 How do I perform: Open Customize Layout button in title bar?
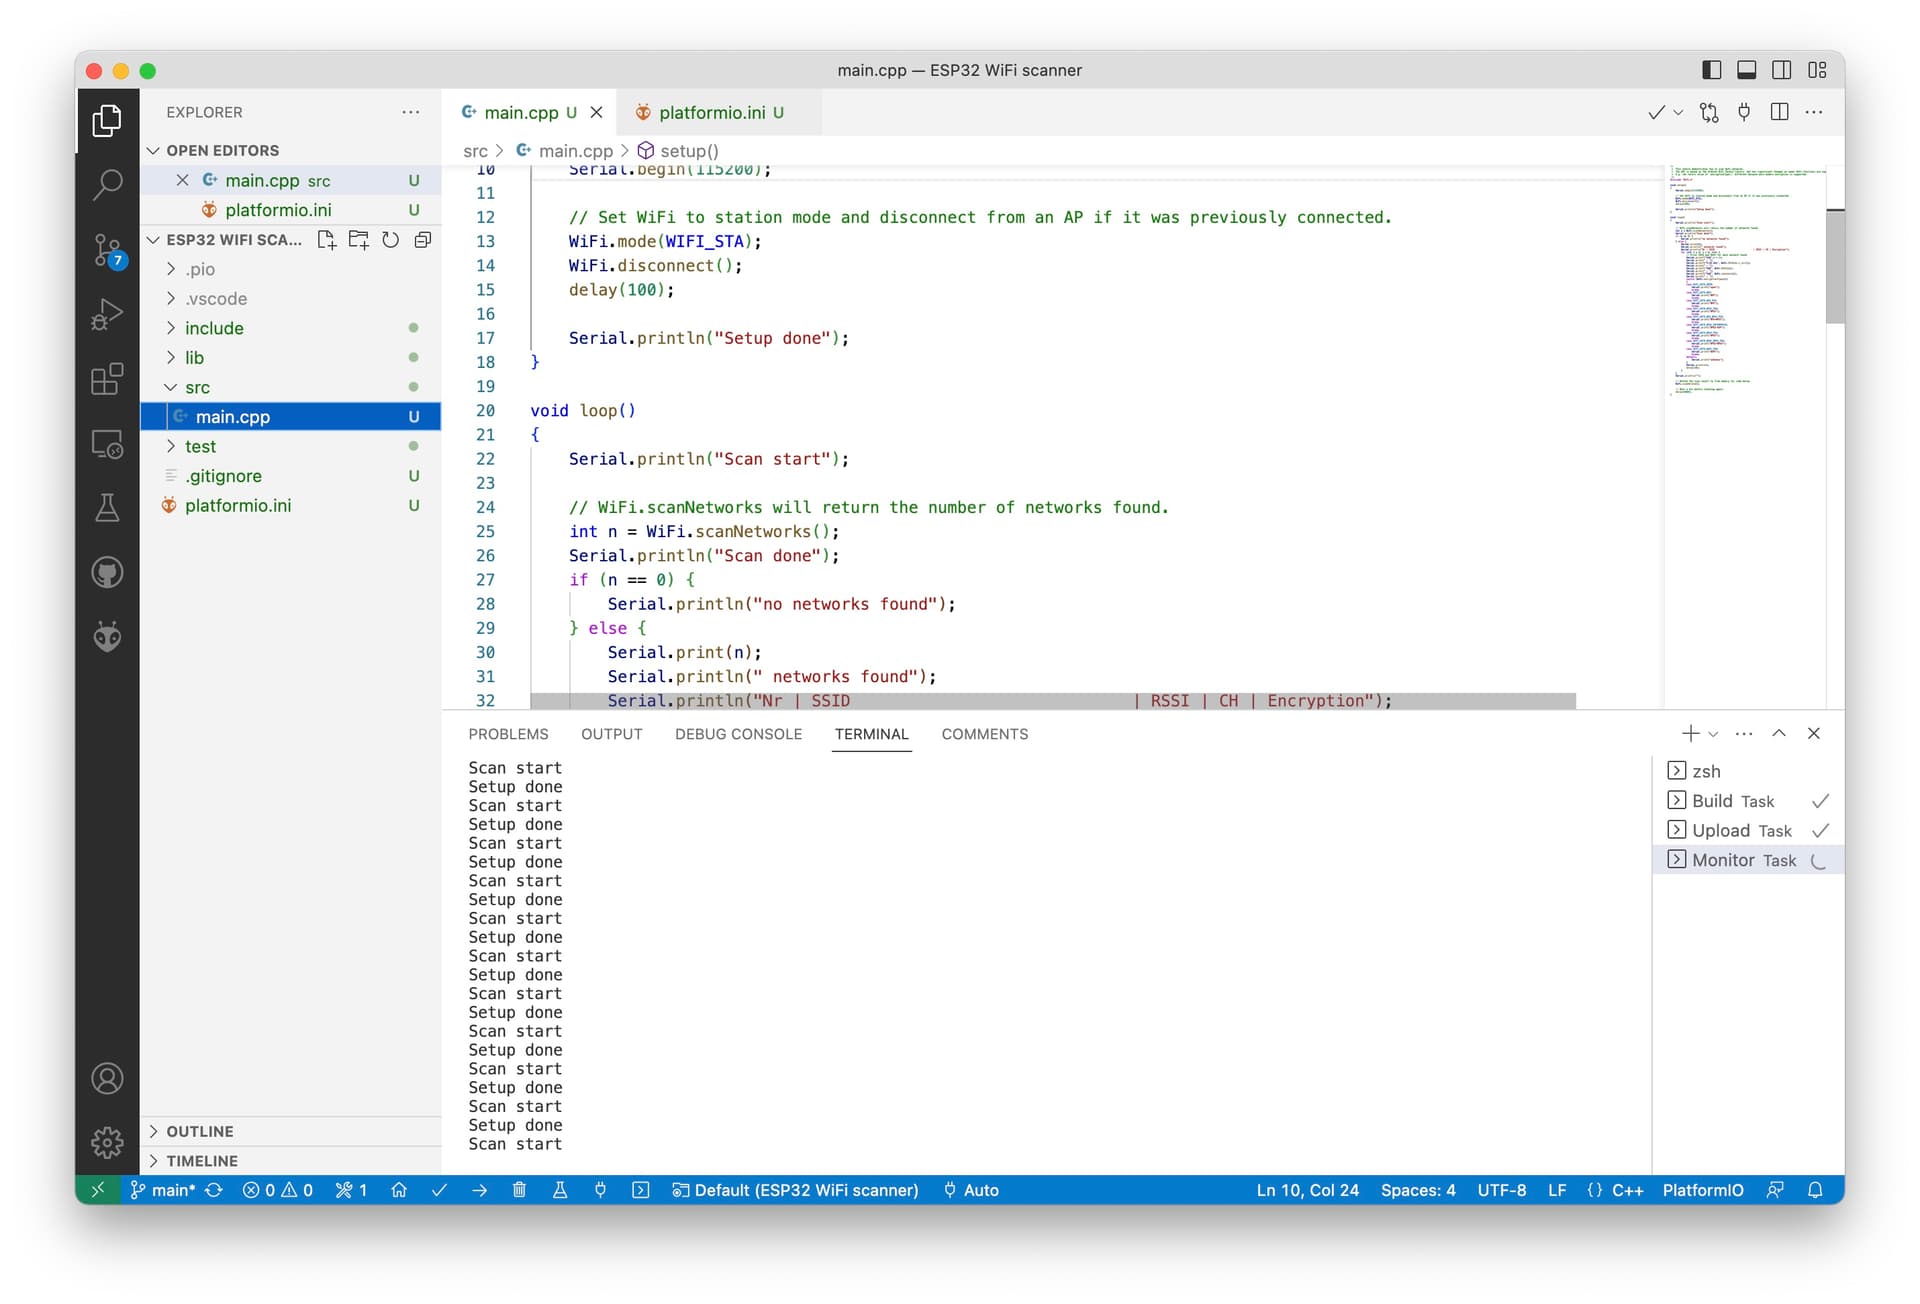(x=1818, y=70)
